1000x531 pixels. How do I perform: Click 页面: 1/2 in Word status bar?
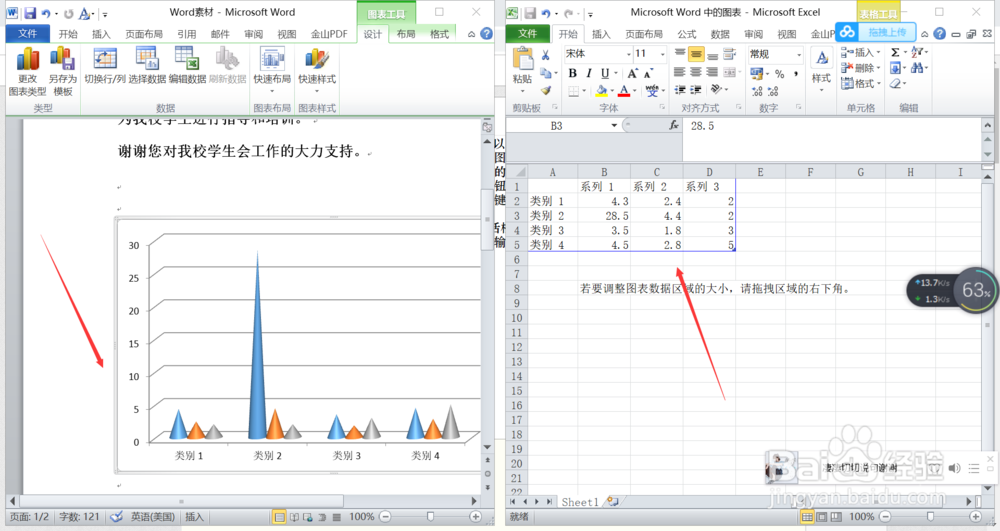[29, 517]
